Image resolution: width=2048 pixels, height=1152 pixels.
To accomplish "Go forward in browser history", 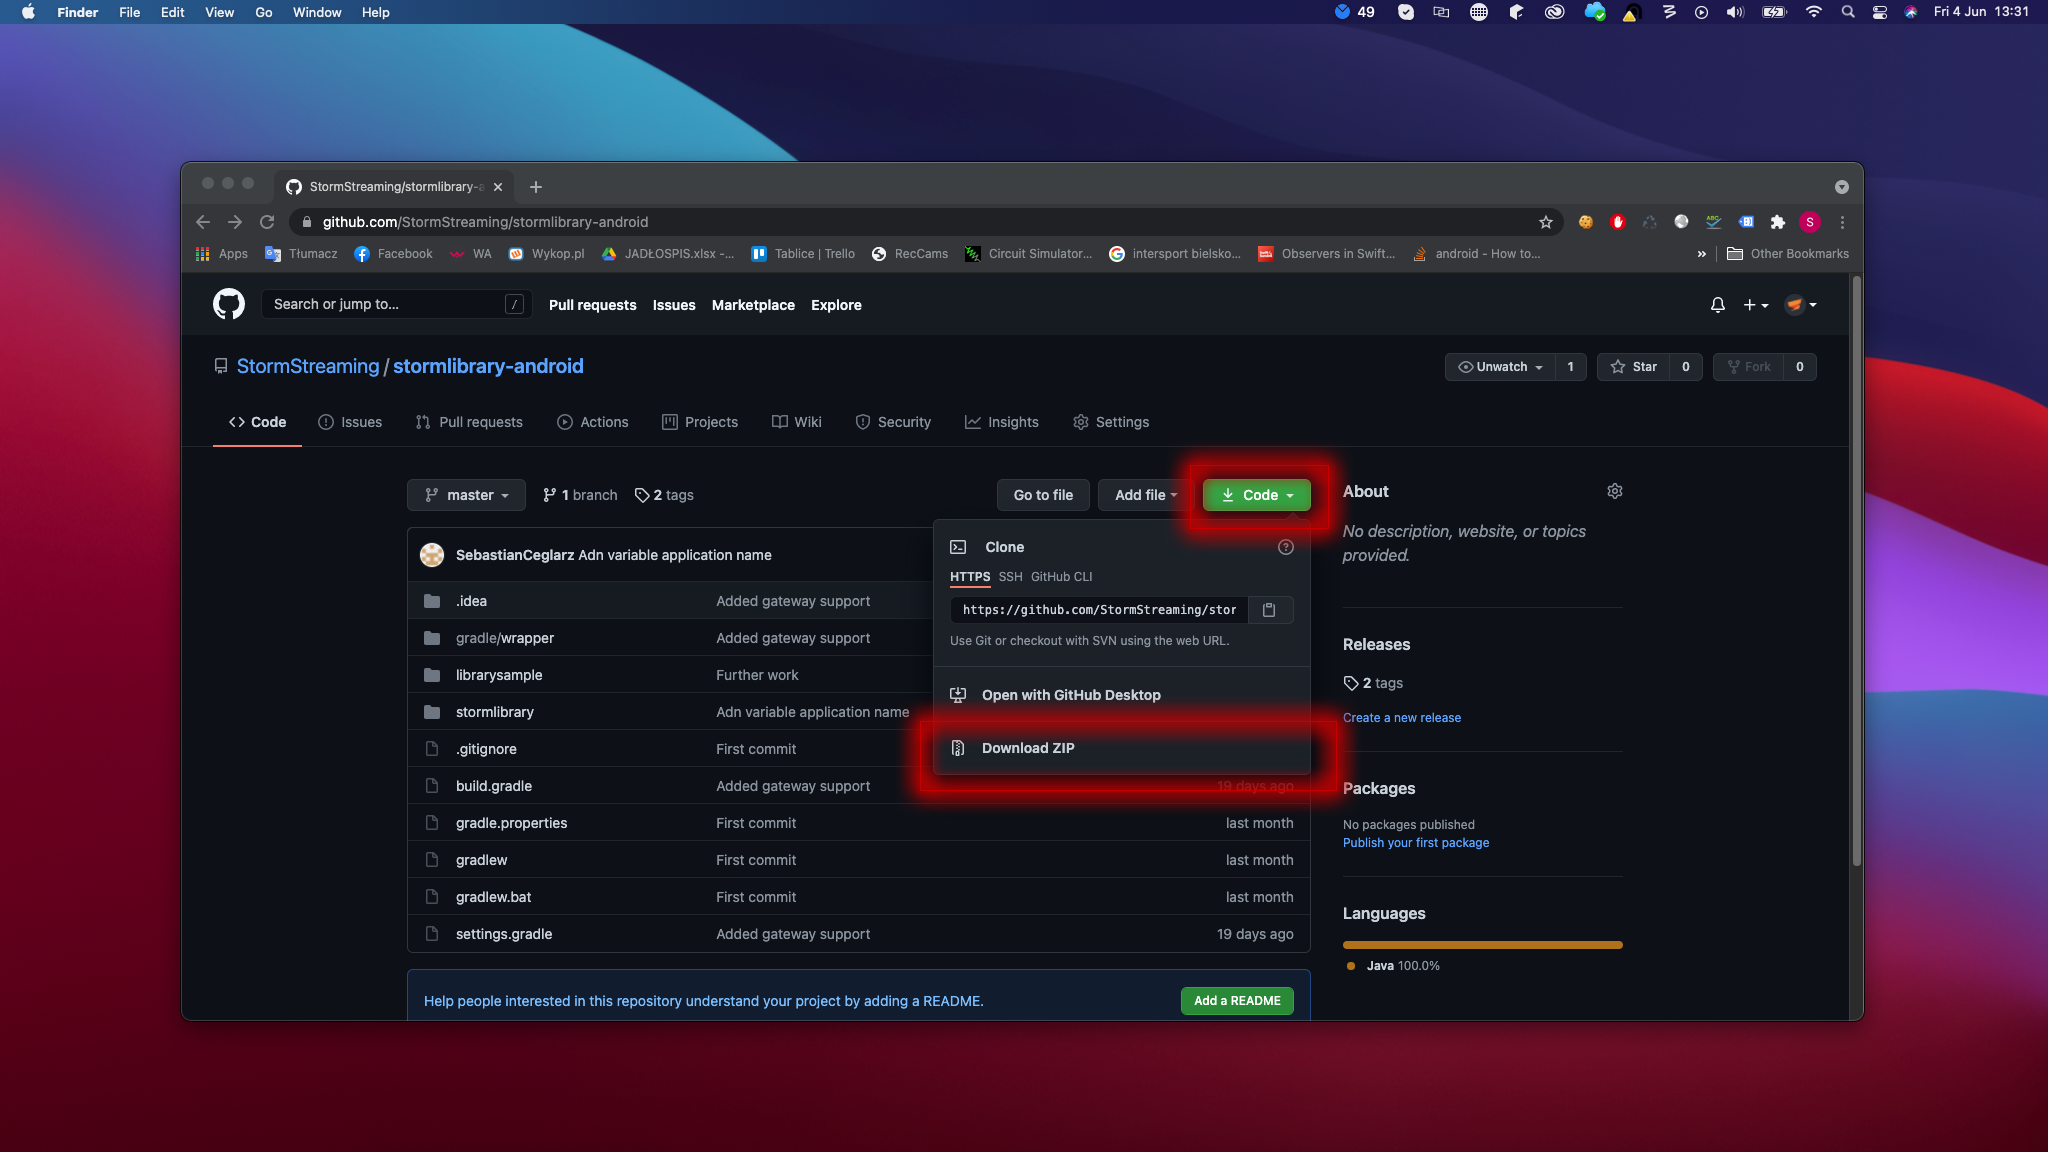I will tap(235, 222).
